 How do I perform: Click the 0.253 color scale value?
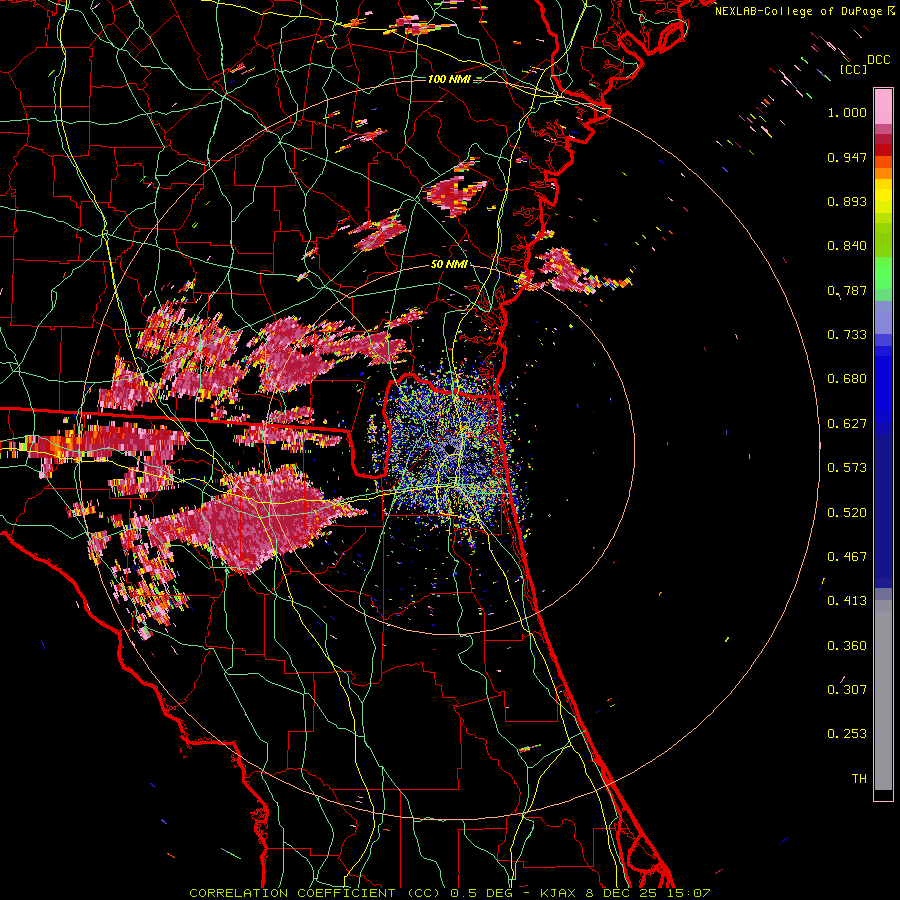point(847,734)
